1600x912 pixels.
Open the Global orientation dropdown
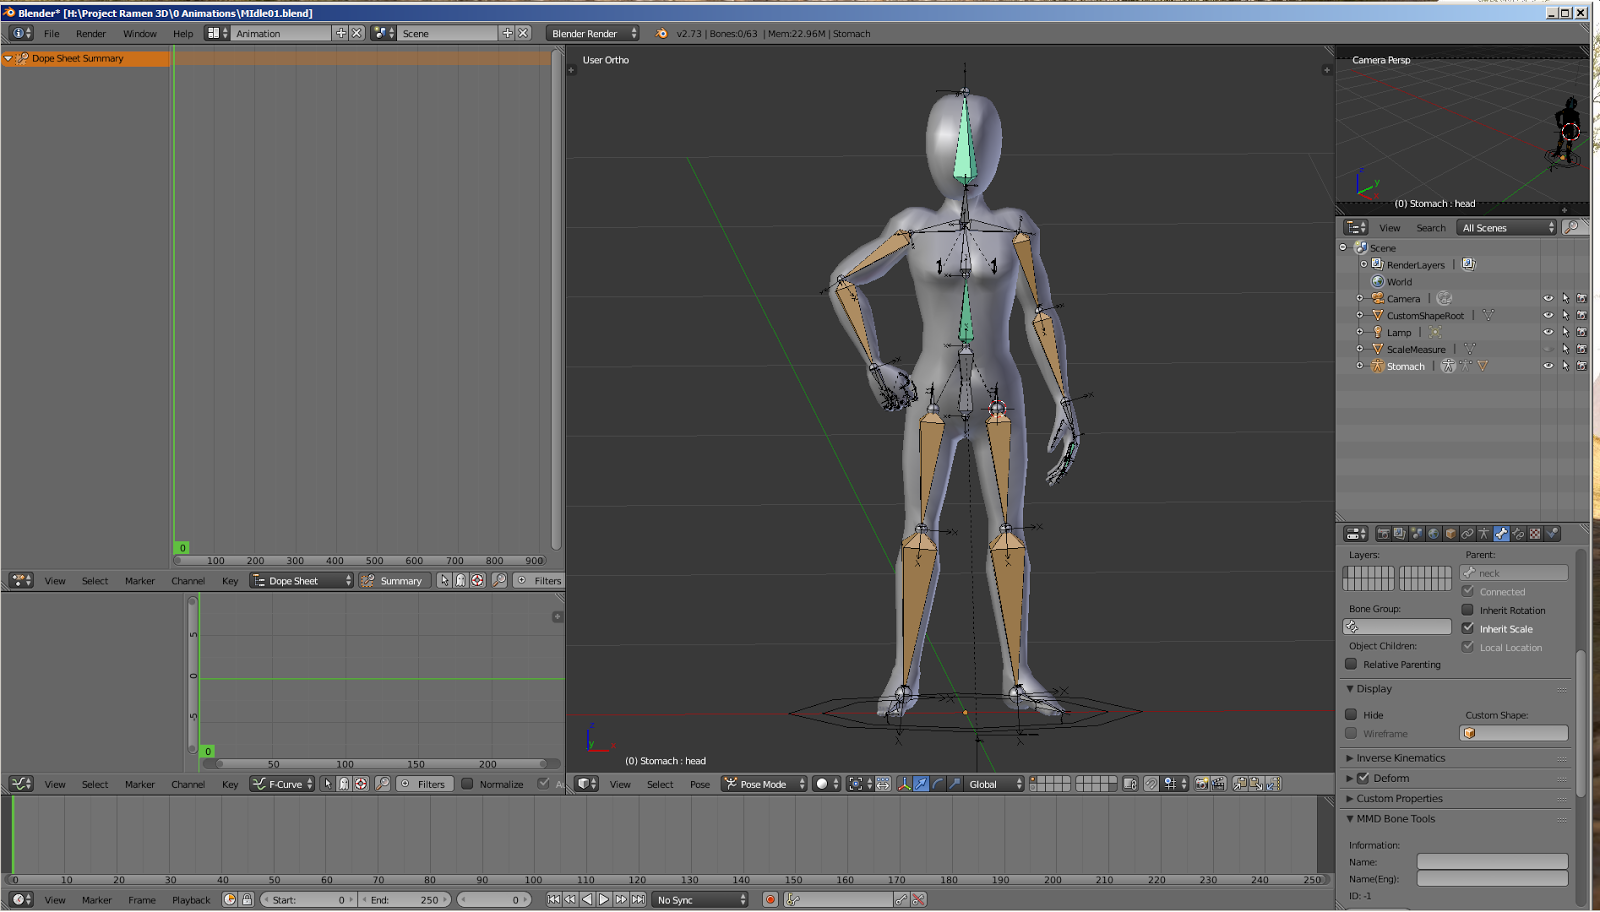[996, 784]
